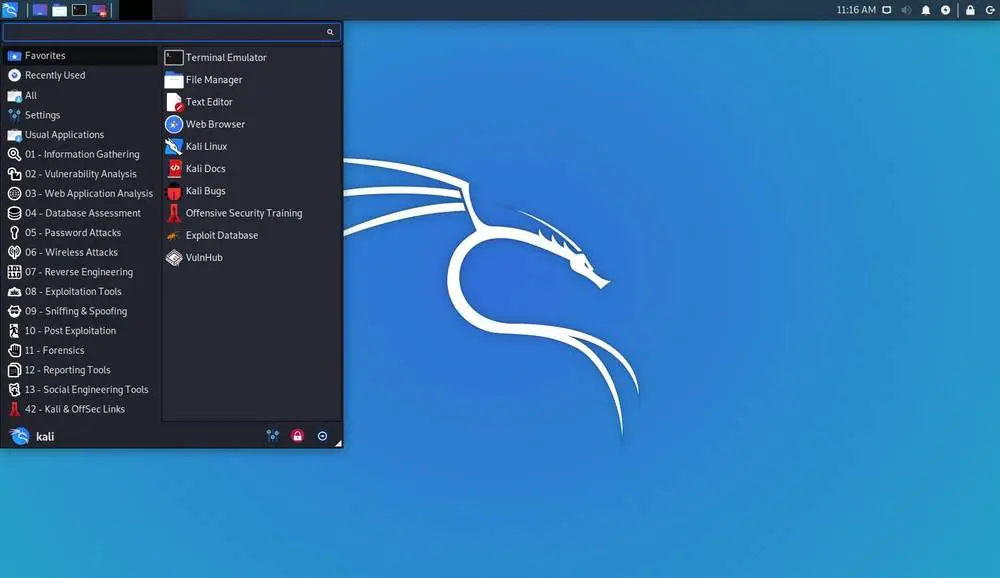Click the display indicator icon in system tray
Screen dimensions: 1000x578
point(886,10)
